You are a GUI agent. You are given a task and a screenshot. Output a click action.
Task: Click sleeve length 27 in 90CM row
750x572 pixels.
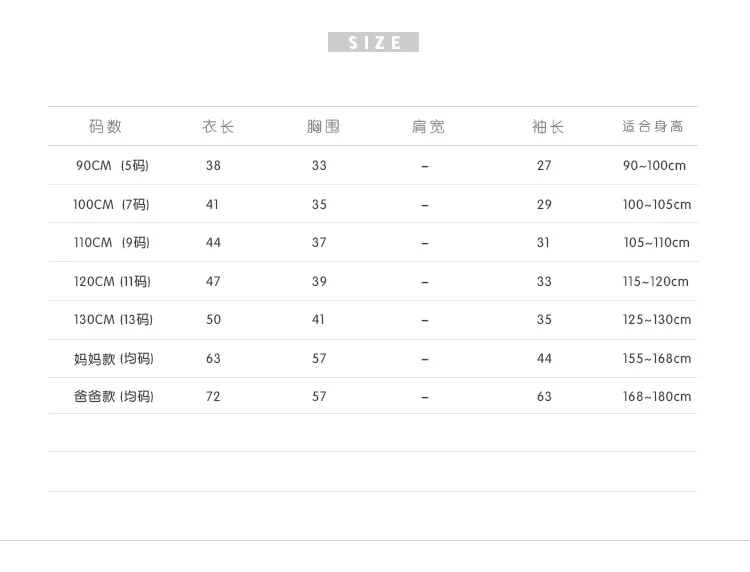pyautogui.click(x=544, y=165)
